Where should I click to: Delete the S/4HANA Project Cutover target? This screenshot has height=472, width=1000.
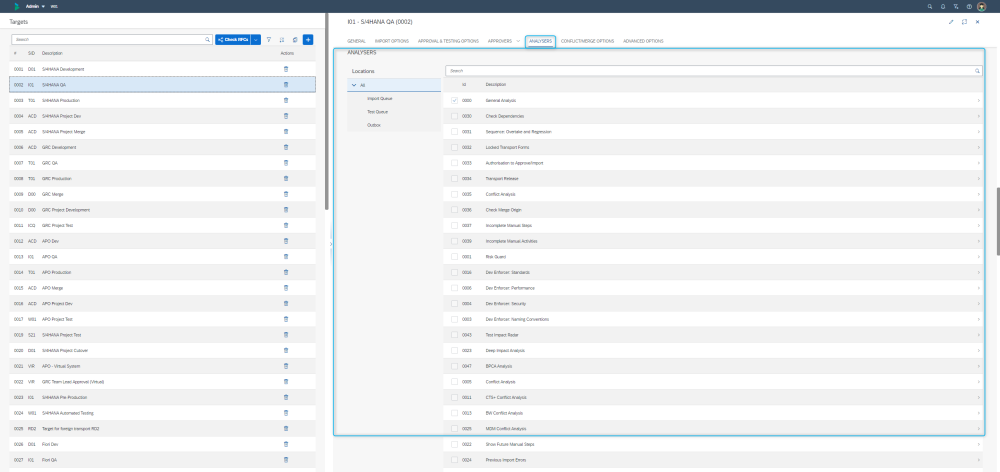(286, 350)
